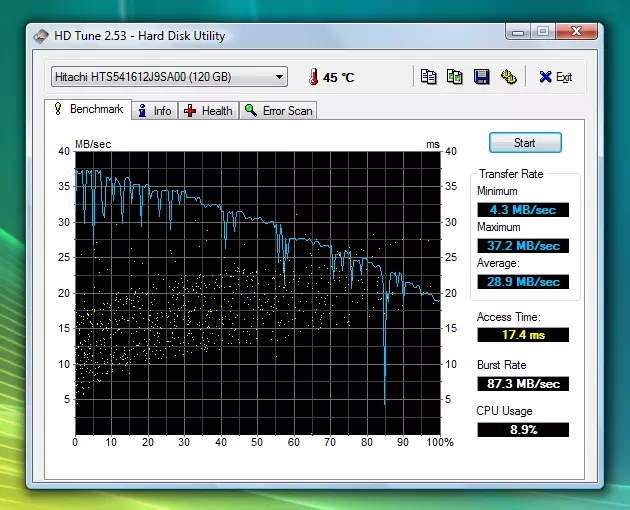Copy benchmark info to clipboard icon

click(x=428, y=76)
